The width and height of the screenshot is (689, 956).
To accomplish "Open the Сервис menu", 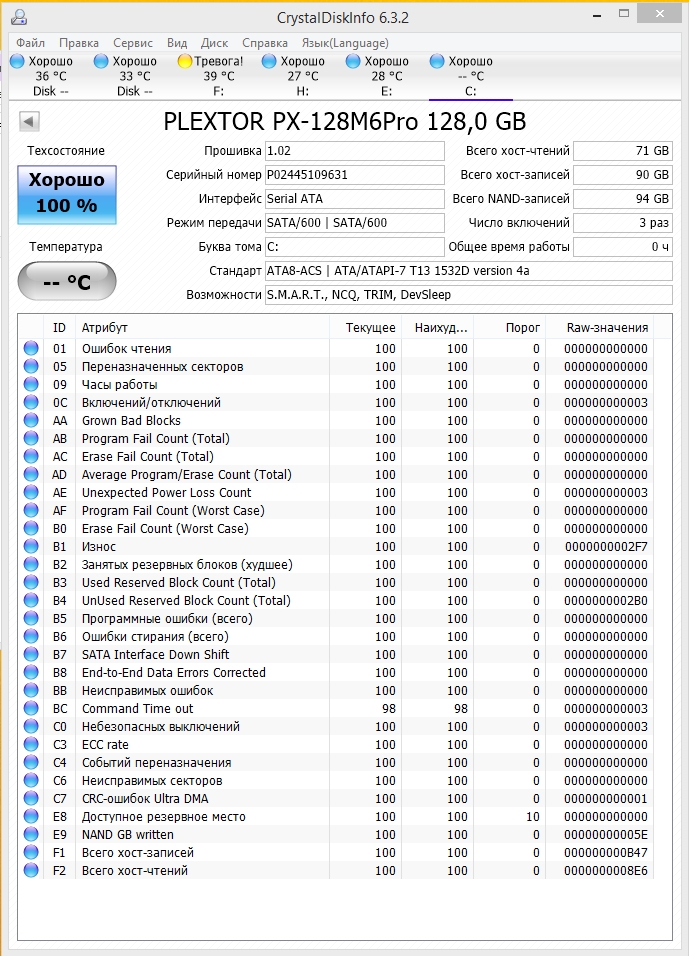I will tap(133, 43).
